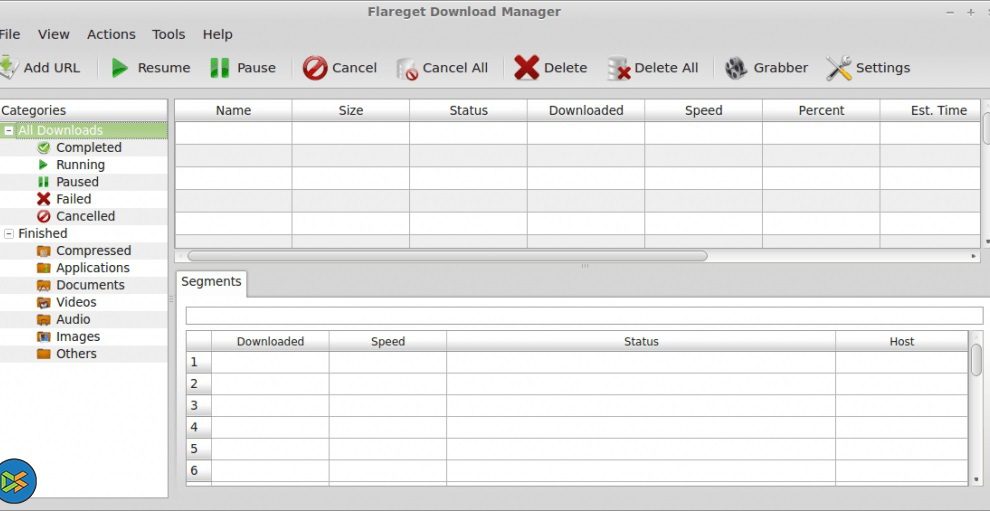The image size is (990, 511).
Task: Click the horizontal scrollbar under downloads table
Action: [447, 256]
